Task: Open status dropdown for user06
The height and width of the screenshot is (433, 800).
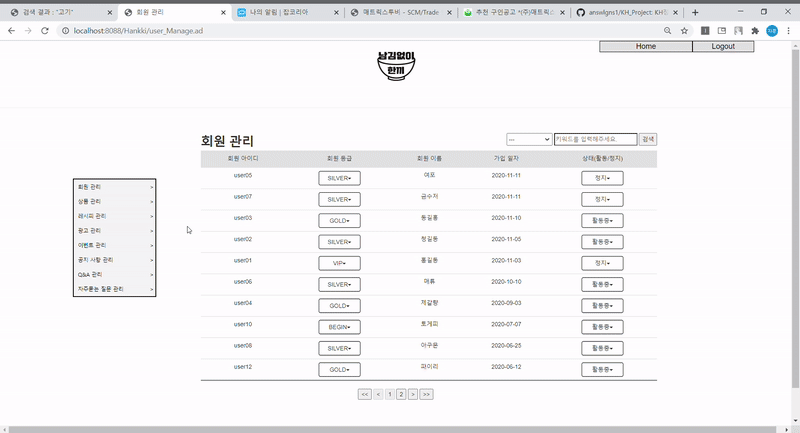Action: pyautogui.click(x=602, y=285)
